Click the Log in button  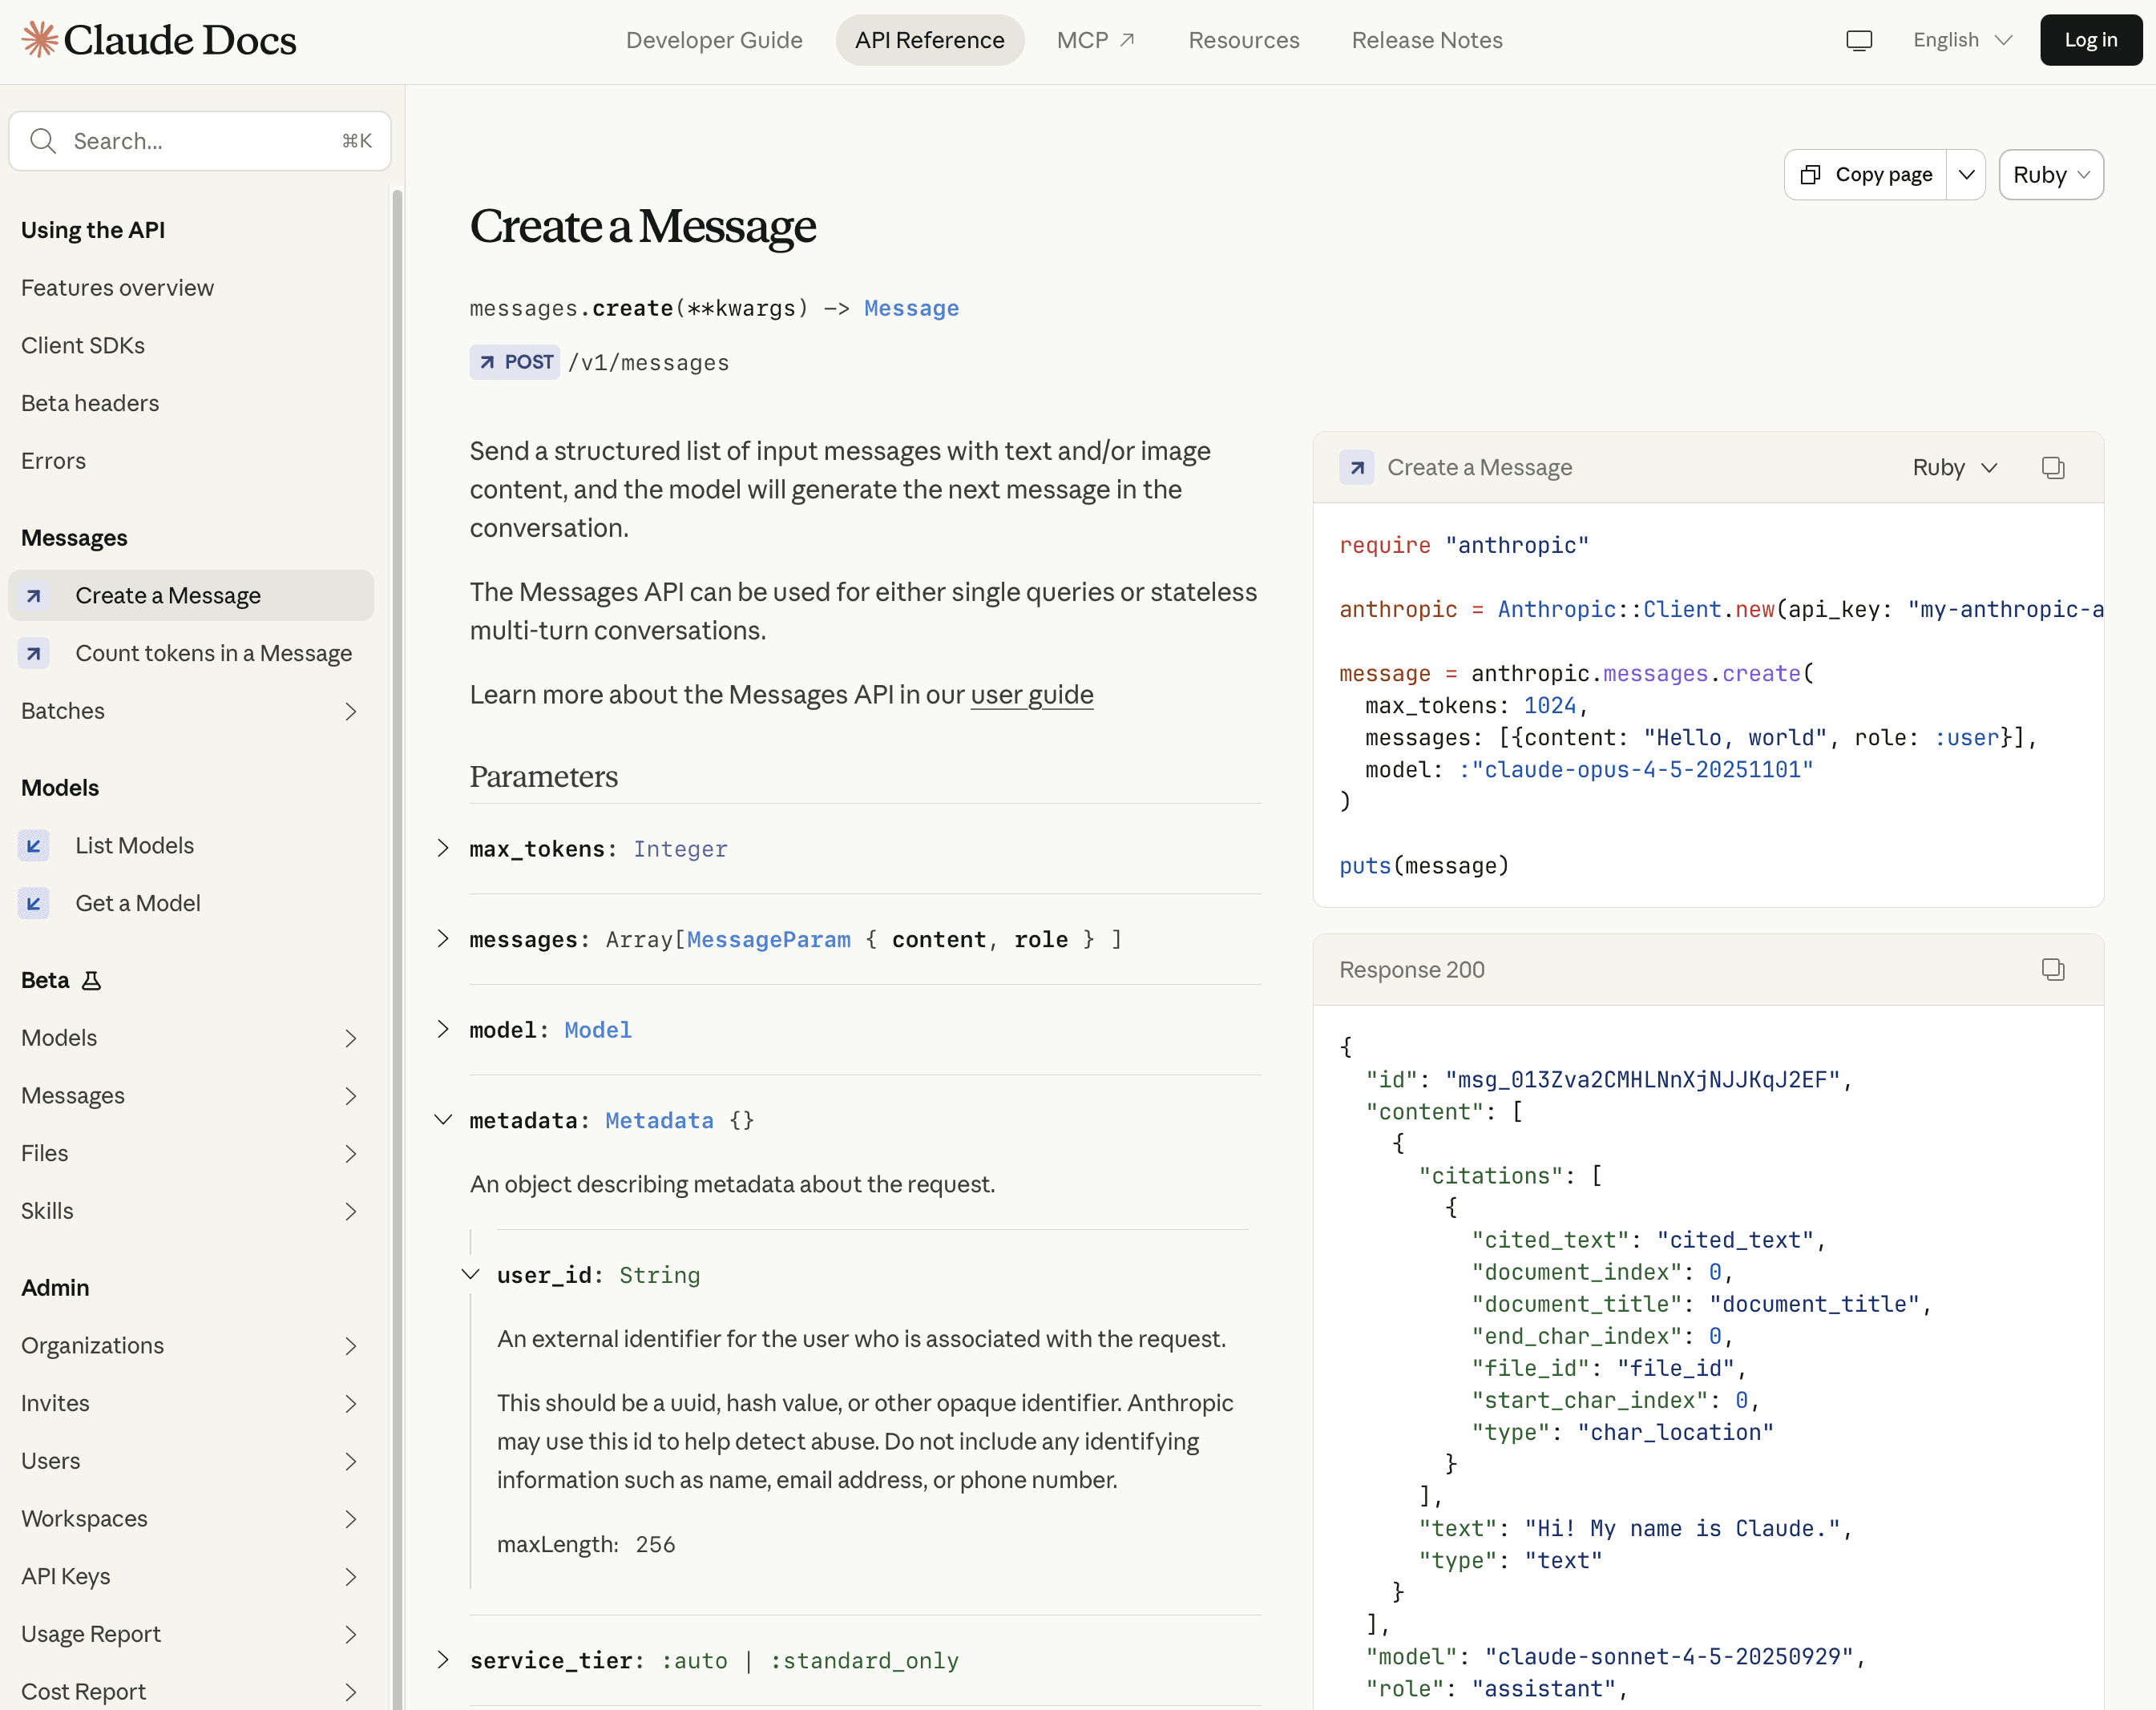(x=2090, y=40)
